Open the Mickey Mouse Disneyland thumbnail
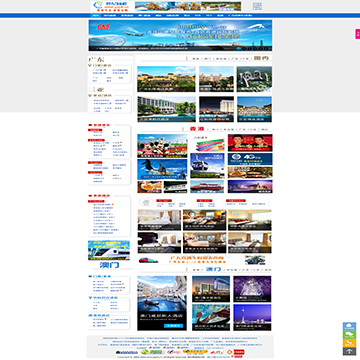Image resolution: width=360 pixels, height=360 pixels. [x=162, y=146]
